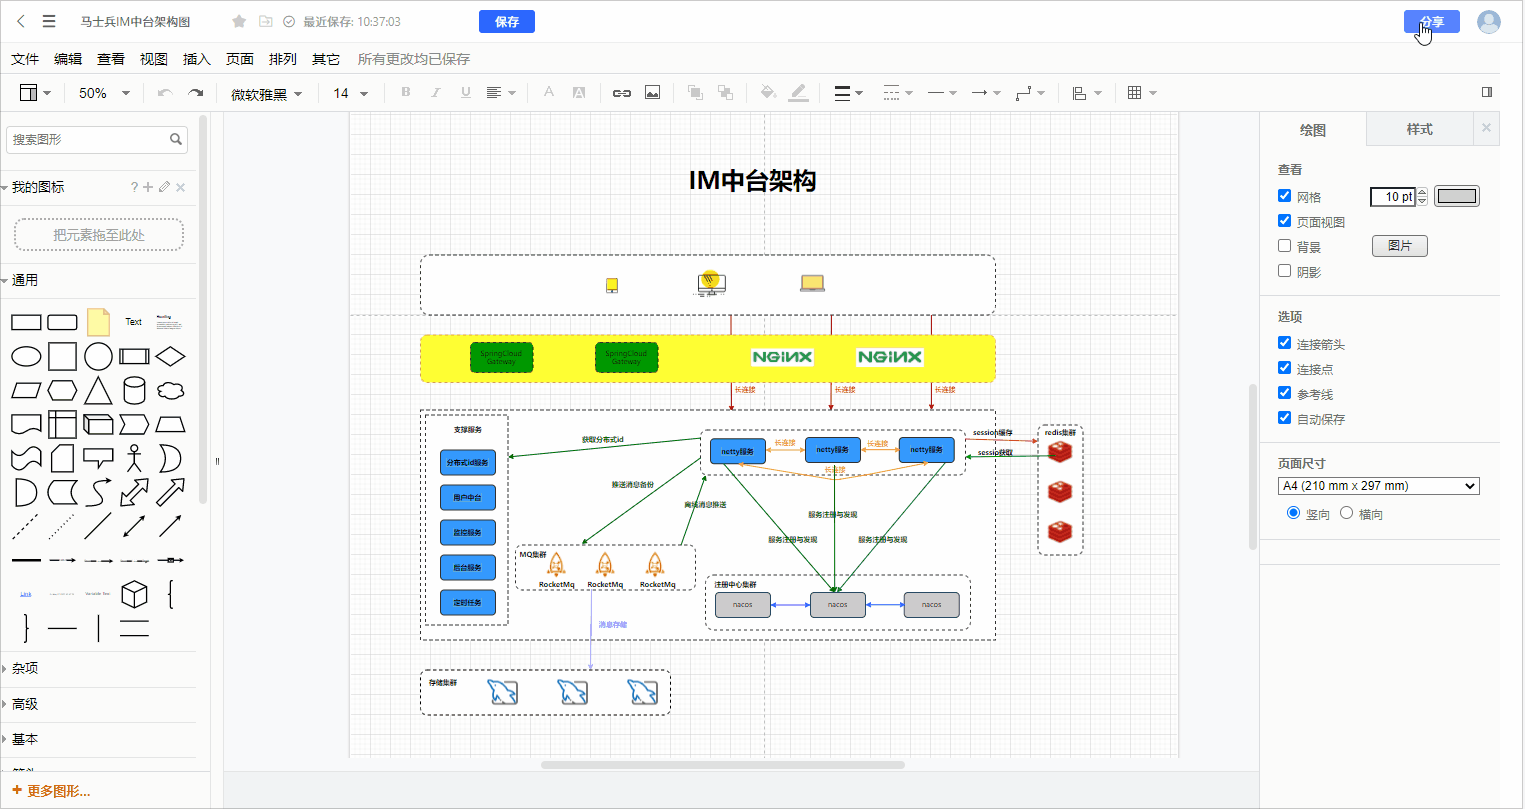Star the document as favorite
1525x809 pixels.
pos(239,21)
